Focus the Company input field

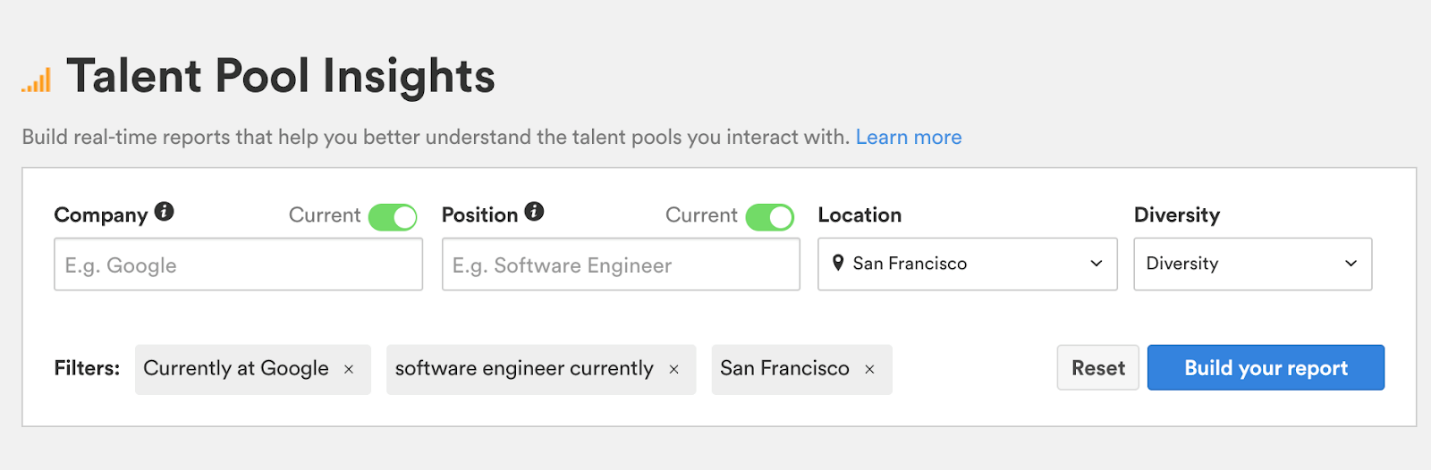[x=238, y=264]
